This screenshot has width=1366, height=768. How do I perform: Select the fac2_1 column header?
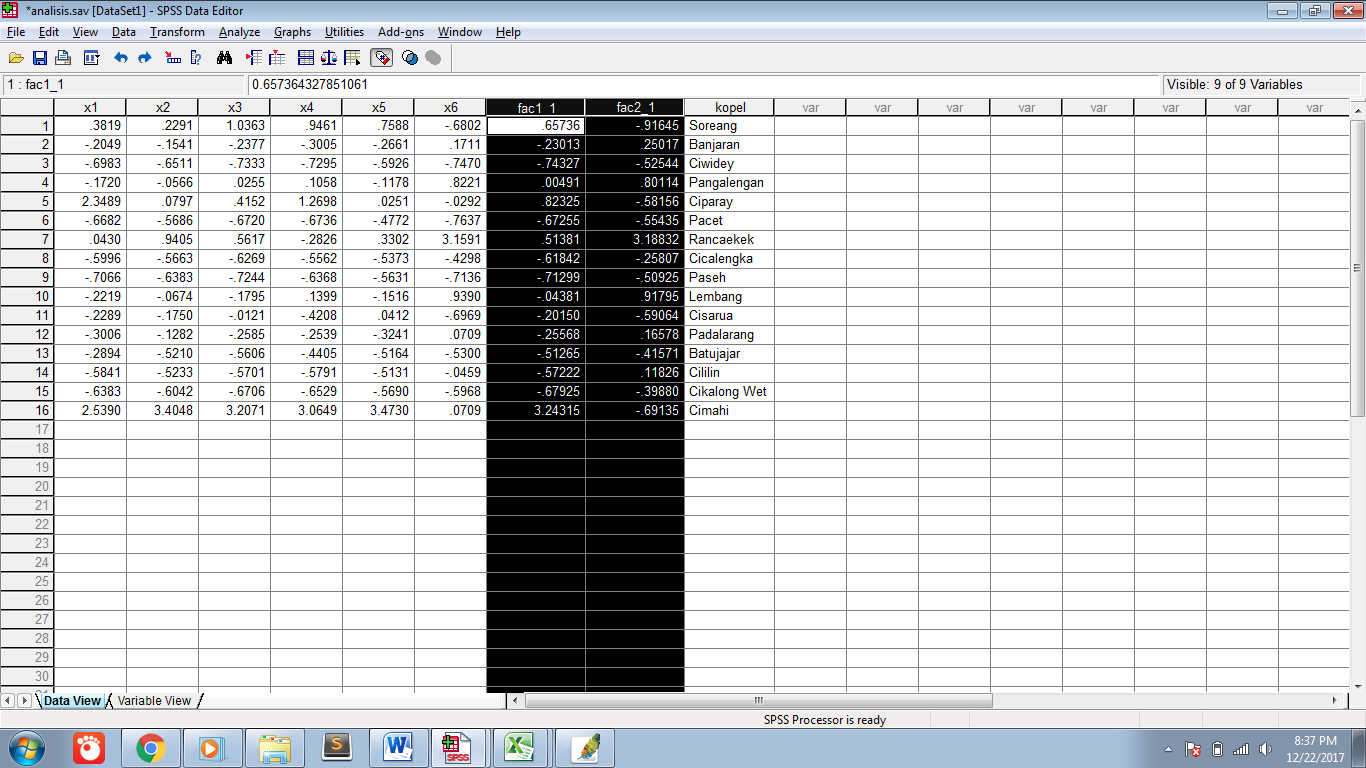pos(634,106)
